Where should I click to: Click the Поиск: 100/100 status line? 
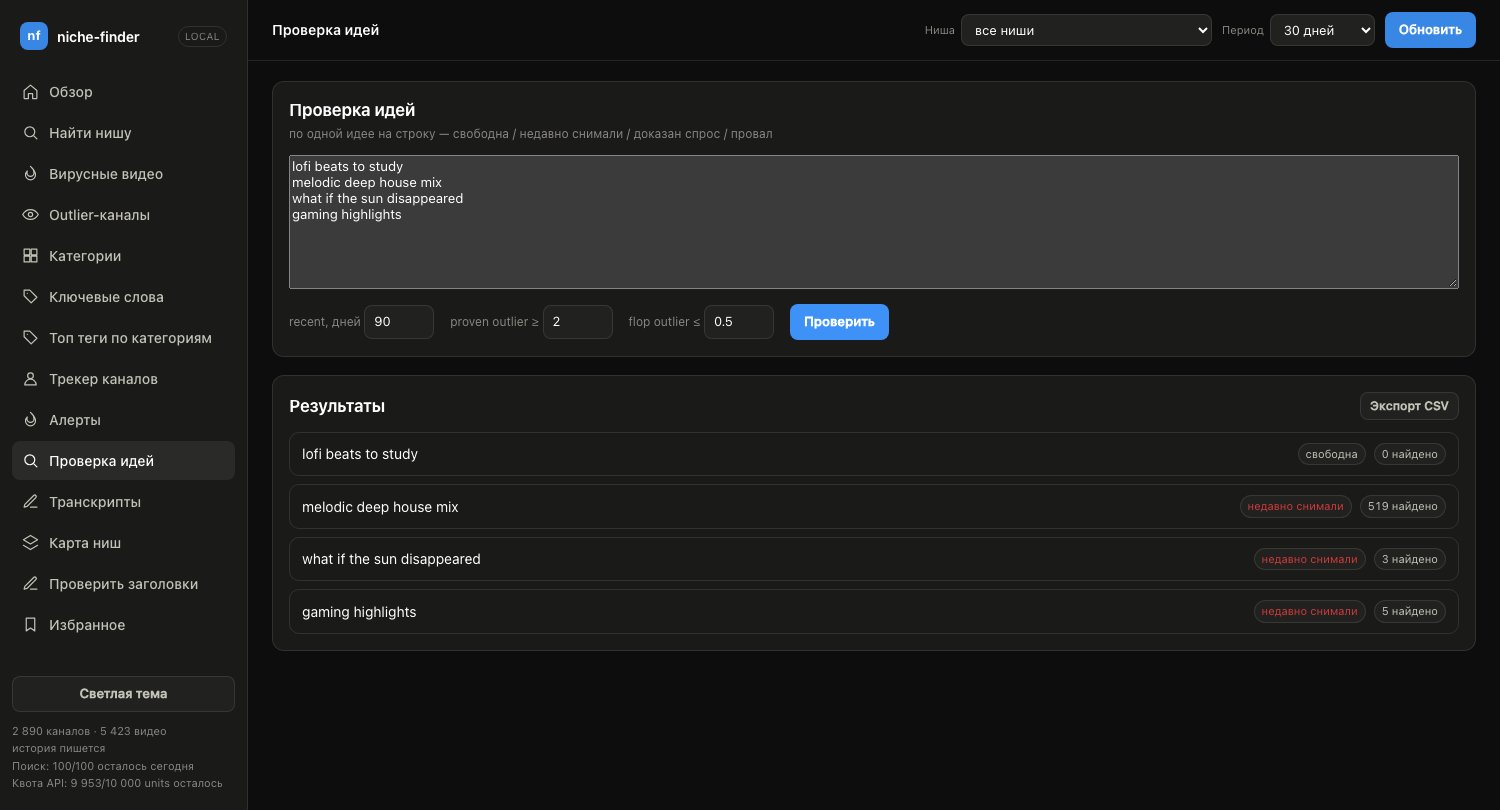[103, 766]
